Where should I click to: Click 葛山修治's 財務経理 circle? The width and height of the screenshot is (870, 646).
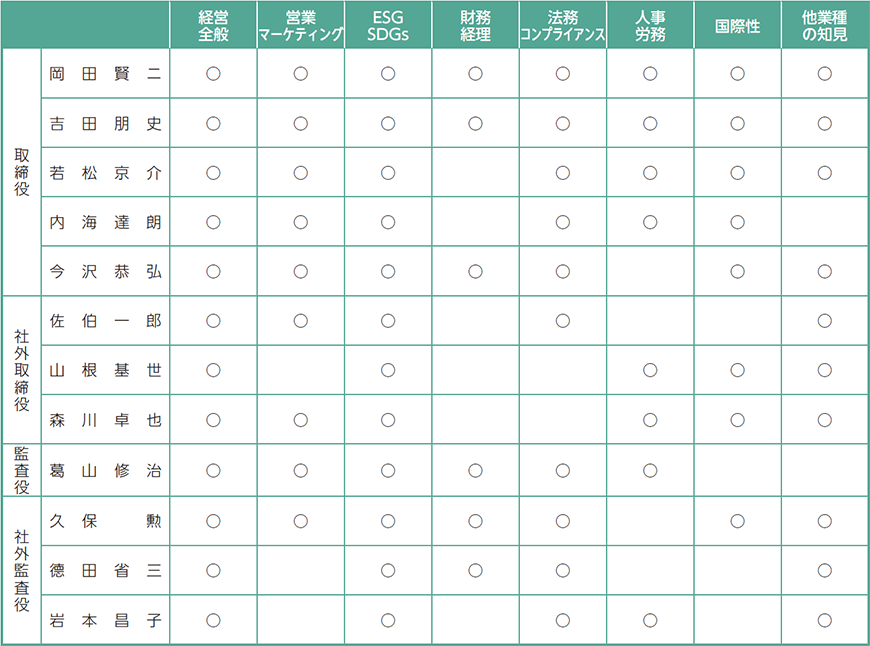[x=475, y=471]
